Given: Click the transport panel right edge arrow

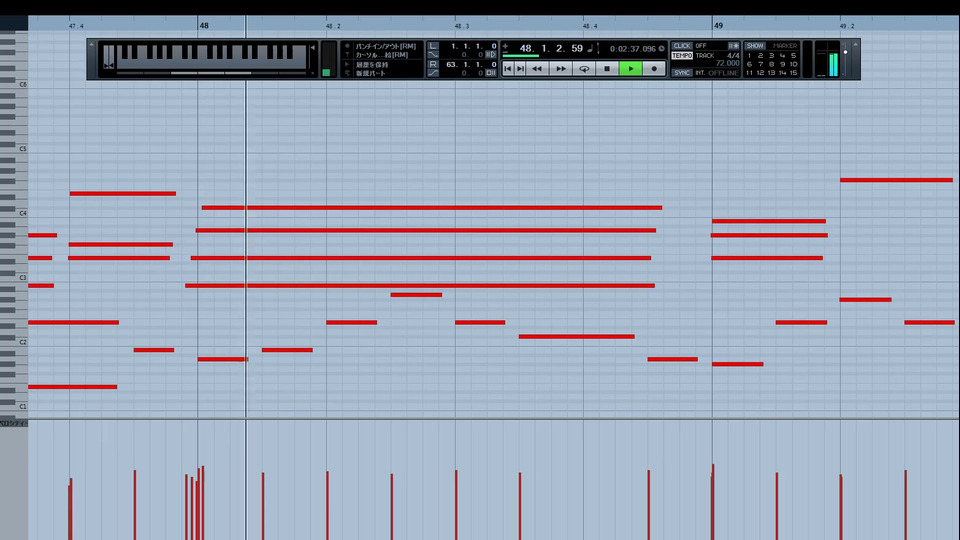Looking at the screenshot, I should [x=855, y=44].
